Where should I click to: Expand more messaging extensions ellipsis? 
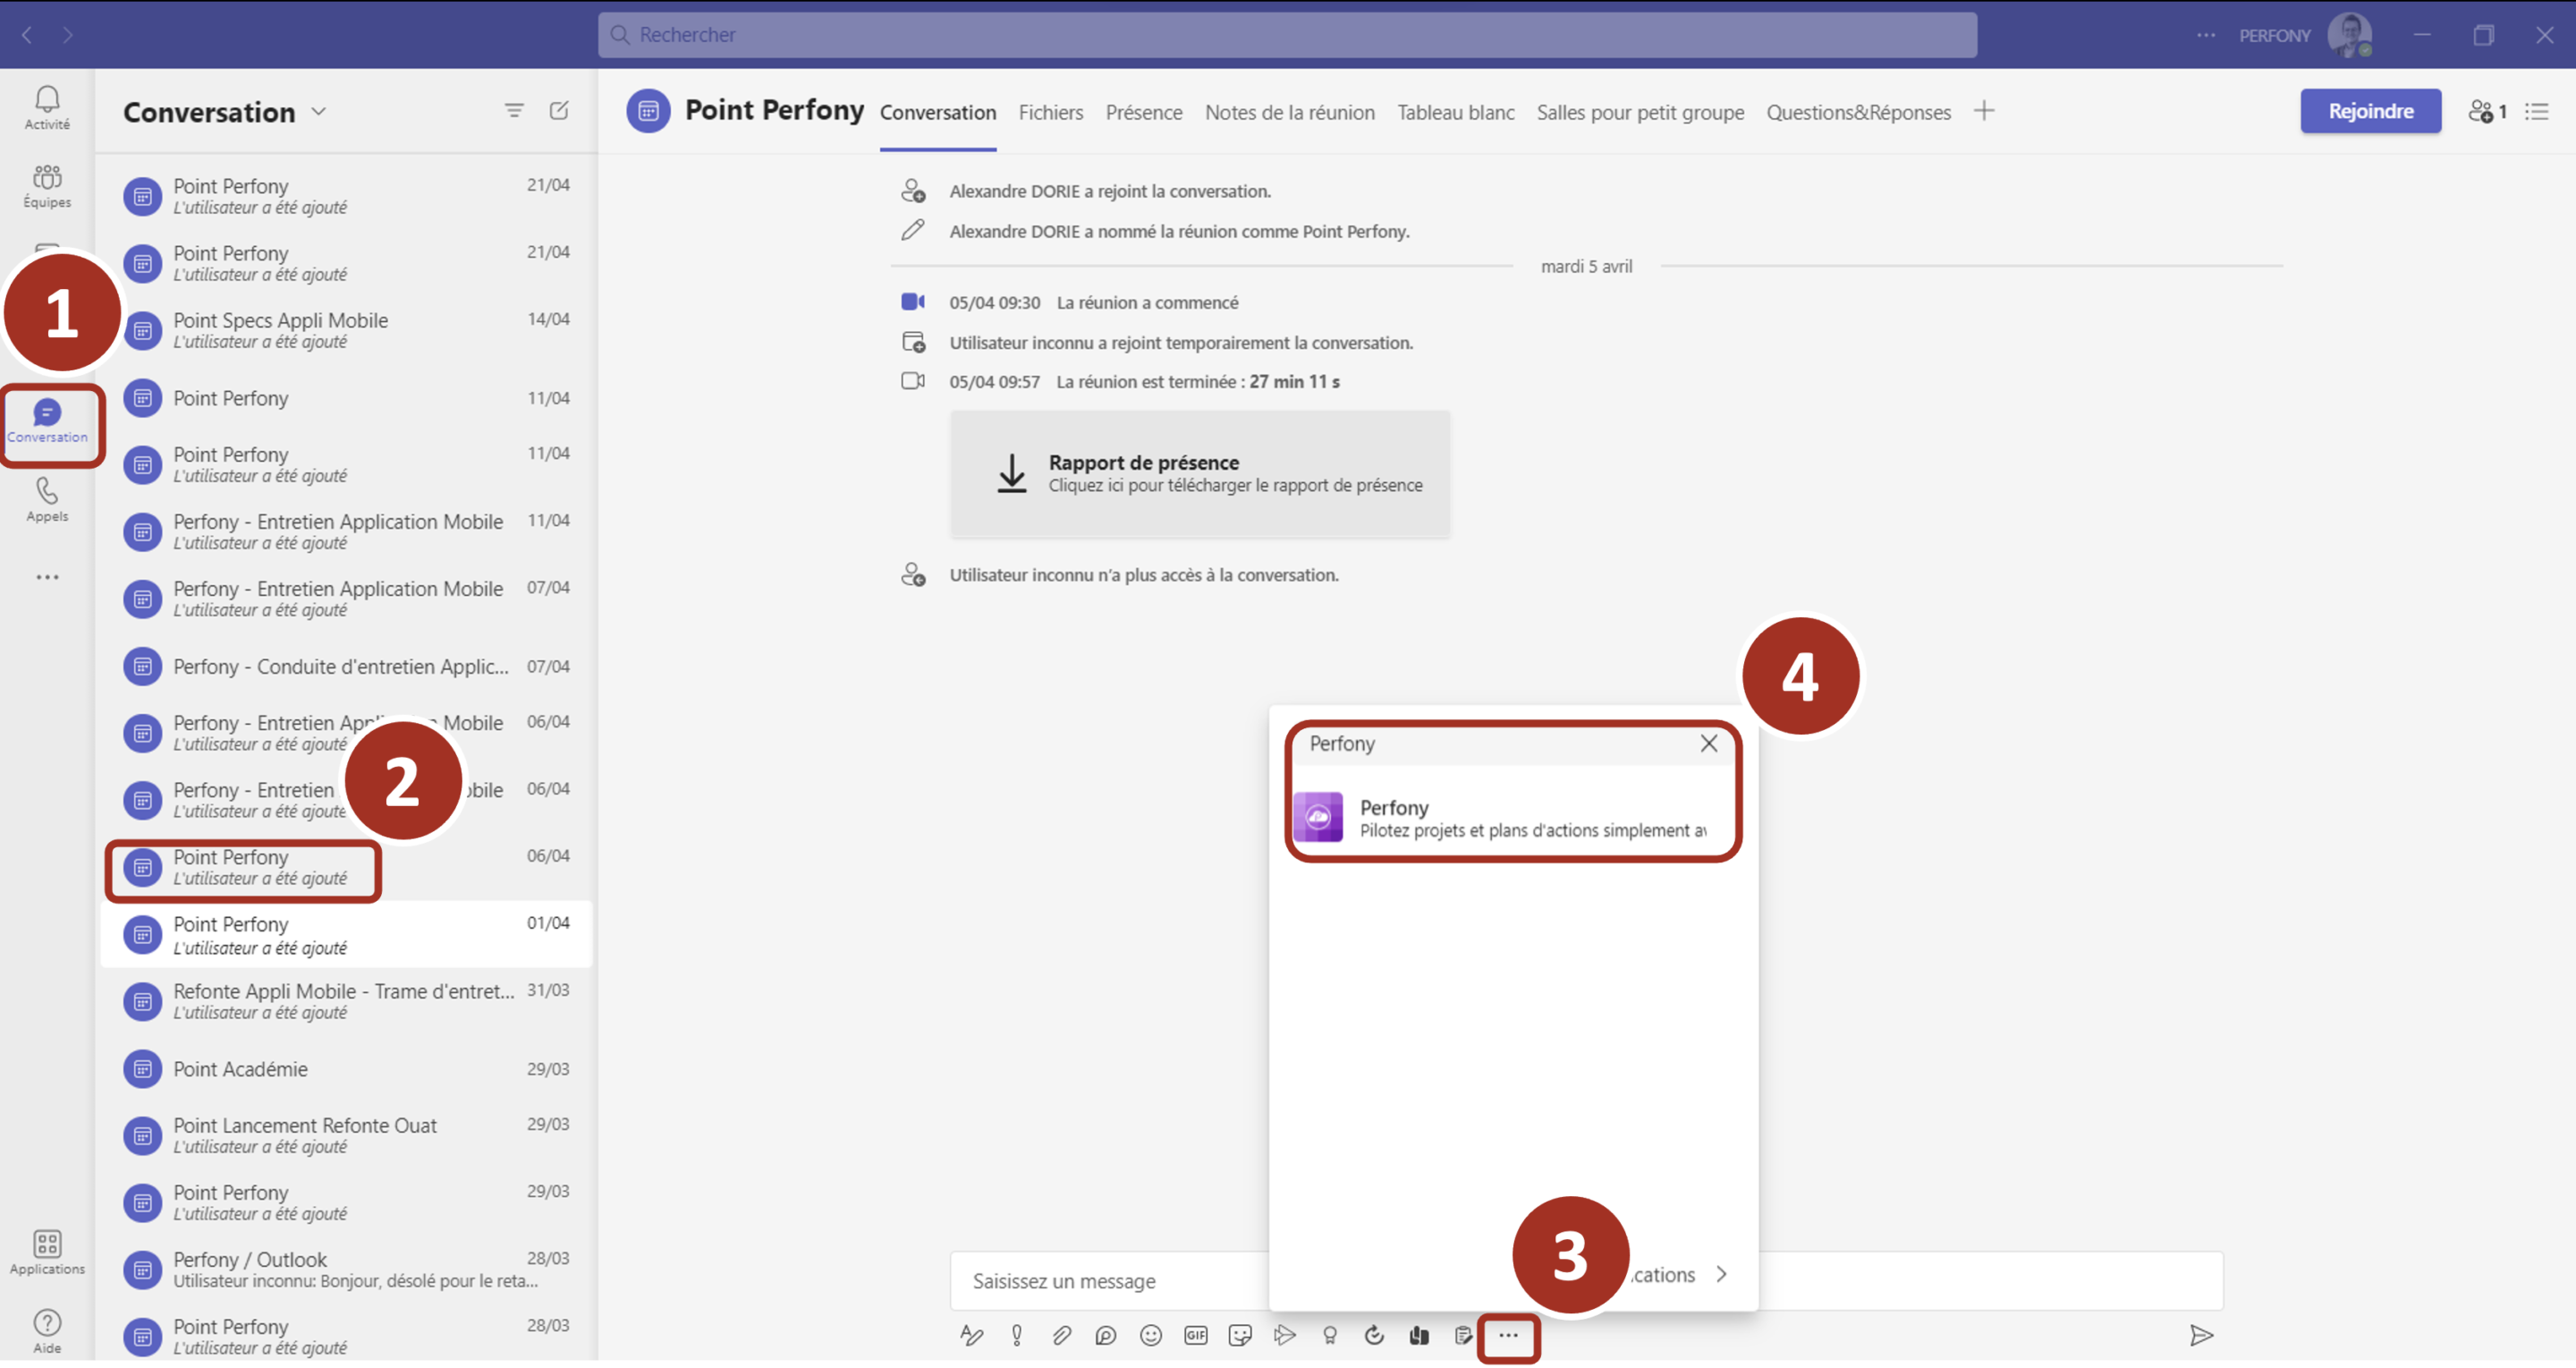point(1508,1336)
